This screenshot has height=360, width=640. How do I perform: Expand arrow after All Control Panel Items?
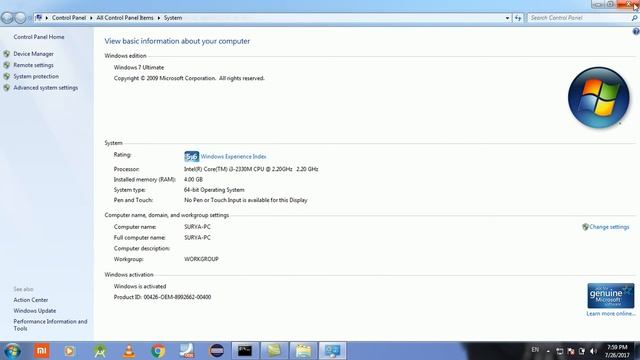(x=159, y=18)
